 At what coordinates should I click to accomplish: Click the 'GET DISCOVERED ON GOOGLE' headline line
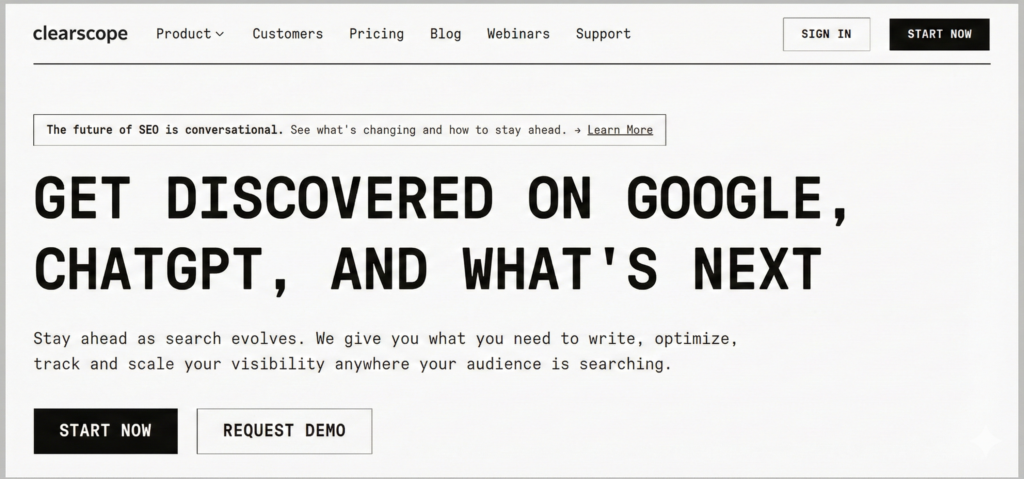pyautogui.click(x=441, y=200)
